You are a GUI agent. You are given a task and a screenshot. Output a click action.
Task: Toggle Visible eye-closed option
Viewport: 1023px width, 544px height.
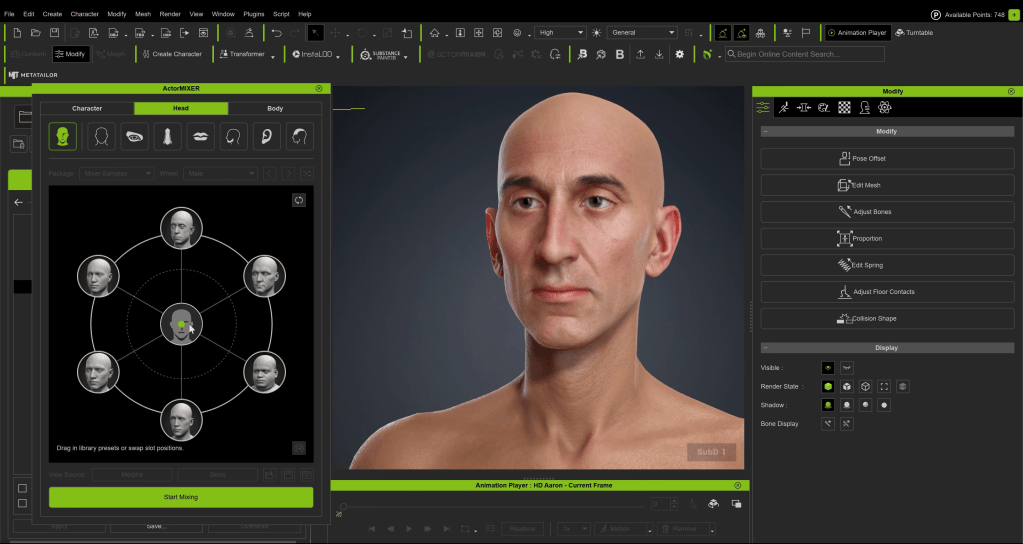pos(847,368)
